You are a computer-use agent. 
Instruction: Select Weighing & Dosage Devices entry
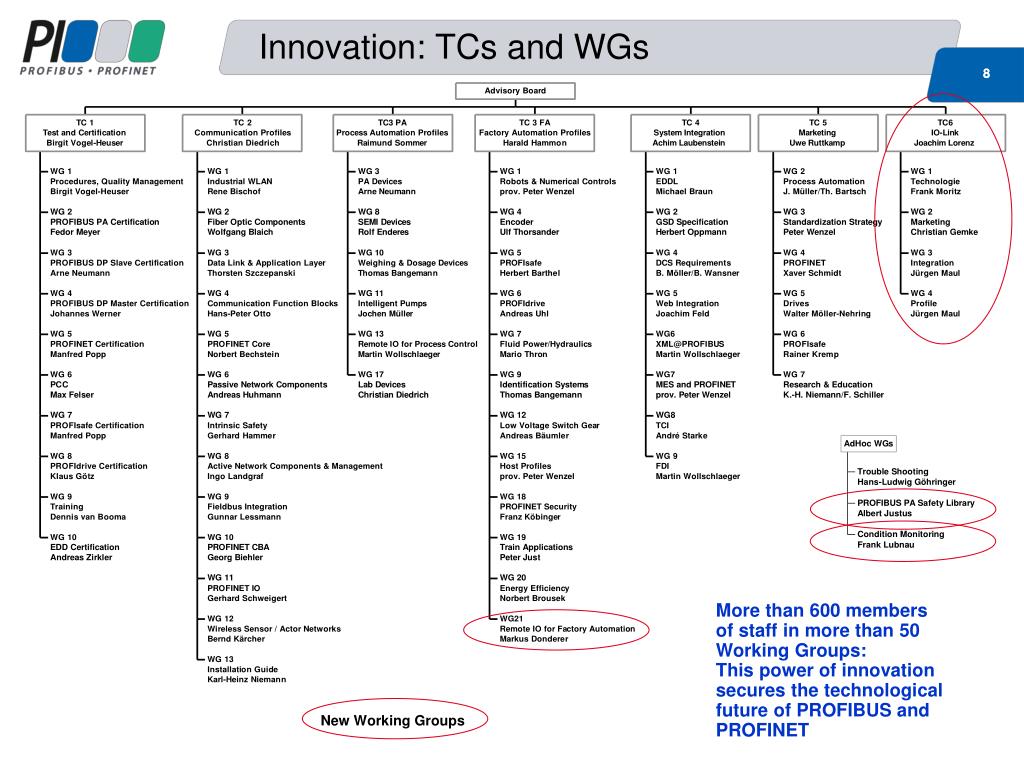(413, 263)
